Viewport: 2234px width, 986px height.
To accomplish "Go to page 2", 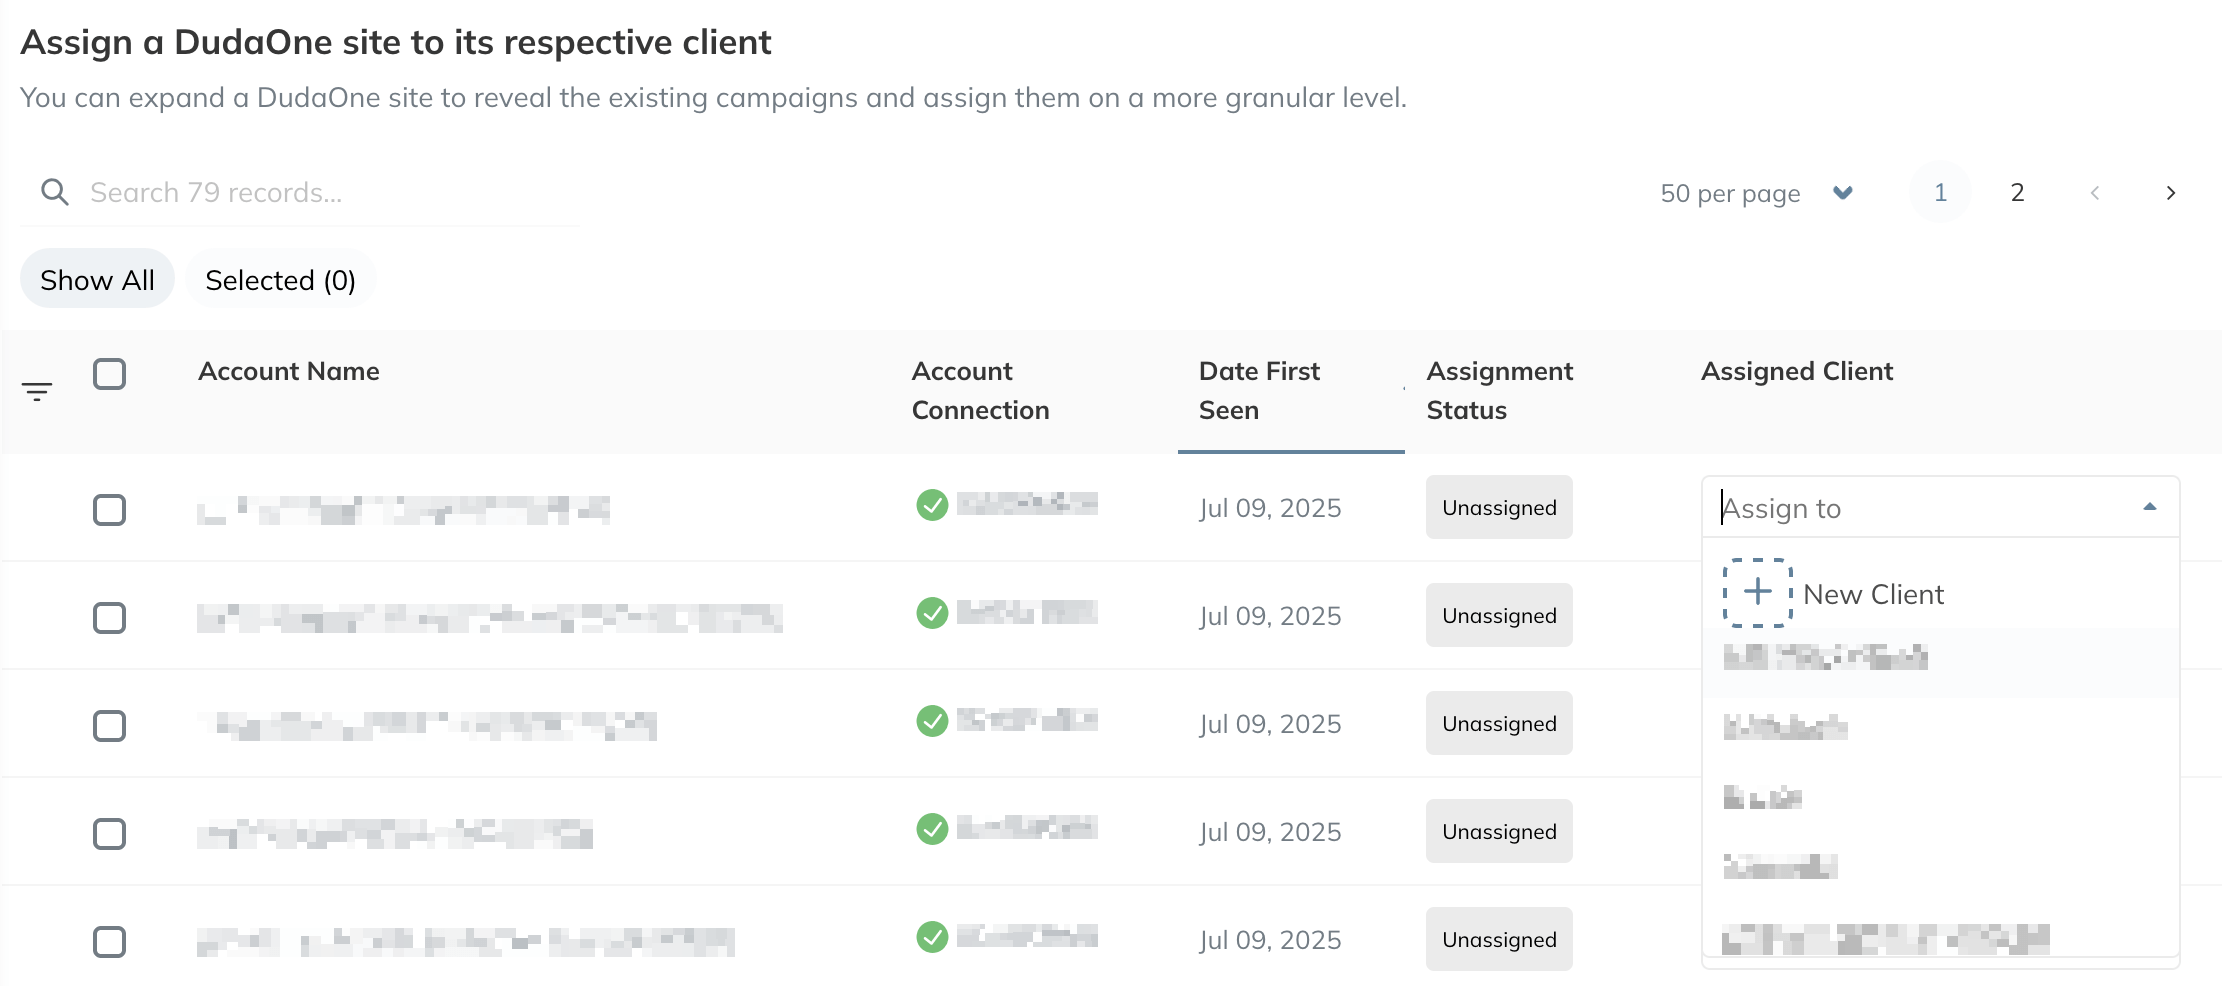I will pyautogui.click(x=2017, y=193).
